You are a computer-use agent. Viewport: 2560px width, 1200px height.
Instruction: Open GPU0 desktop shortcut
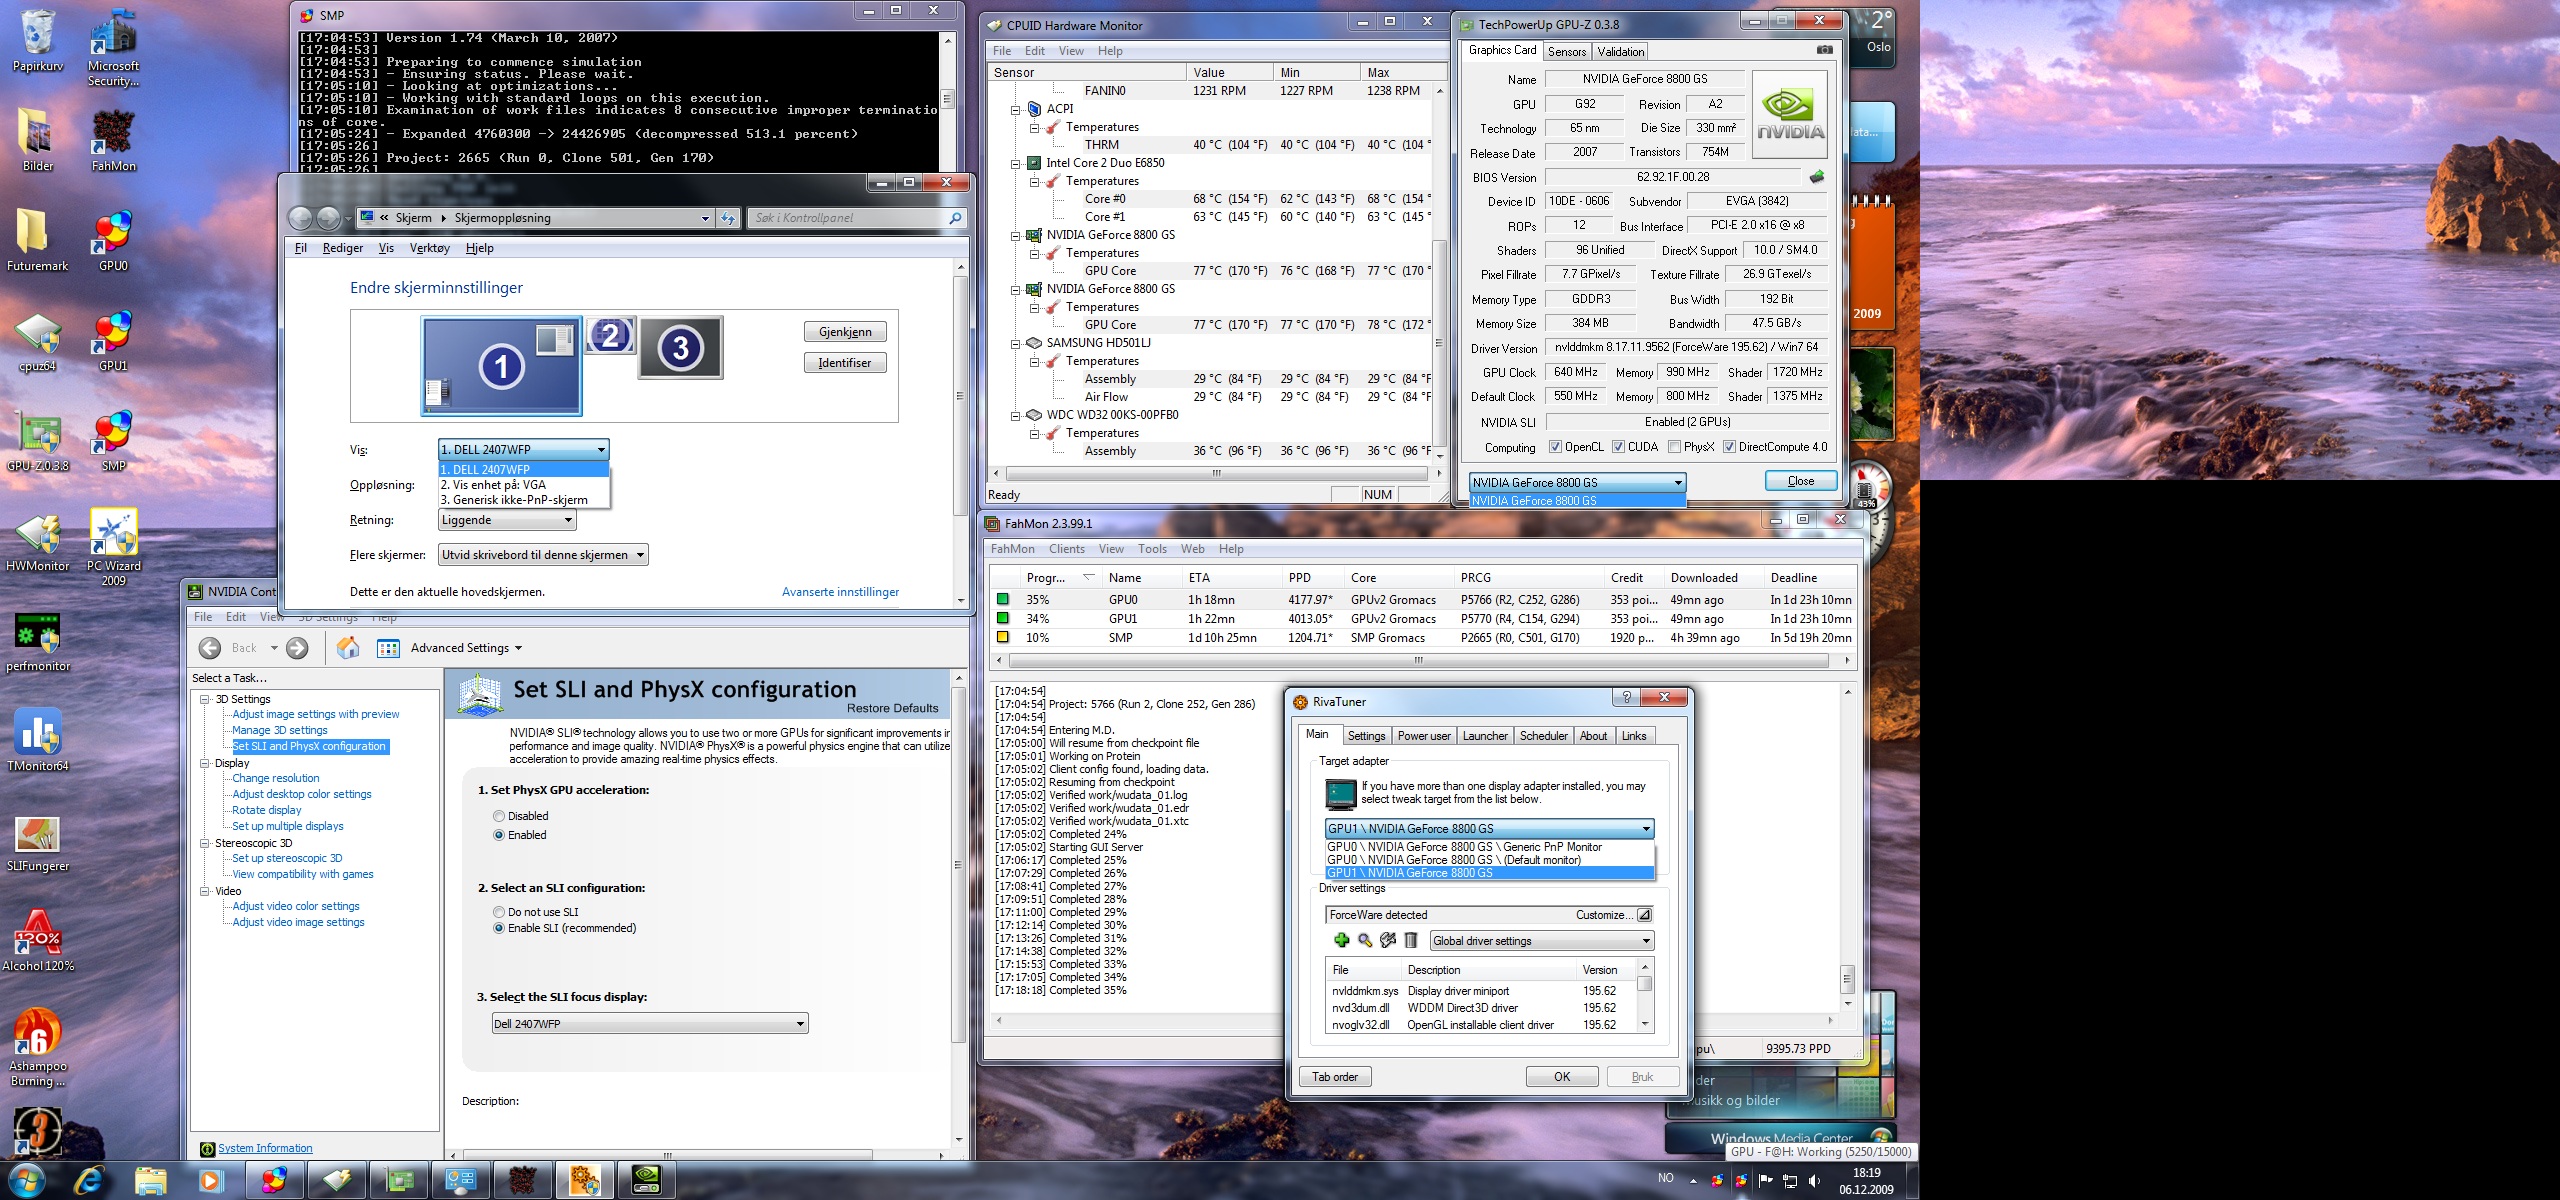114,240
